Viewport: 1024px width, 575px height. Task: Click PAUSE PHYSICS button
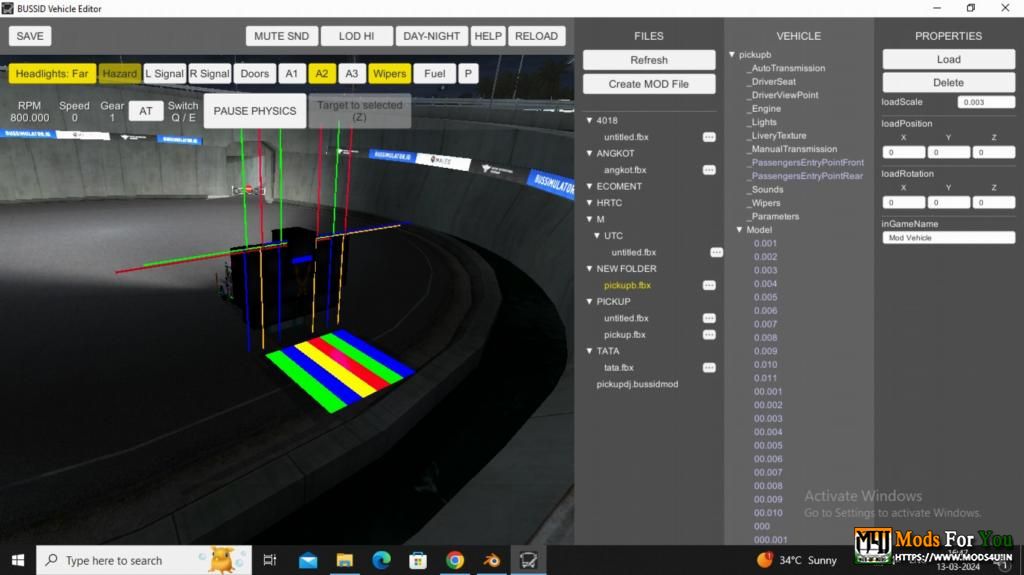[x=255, y=111]
